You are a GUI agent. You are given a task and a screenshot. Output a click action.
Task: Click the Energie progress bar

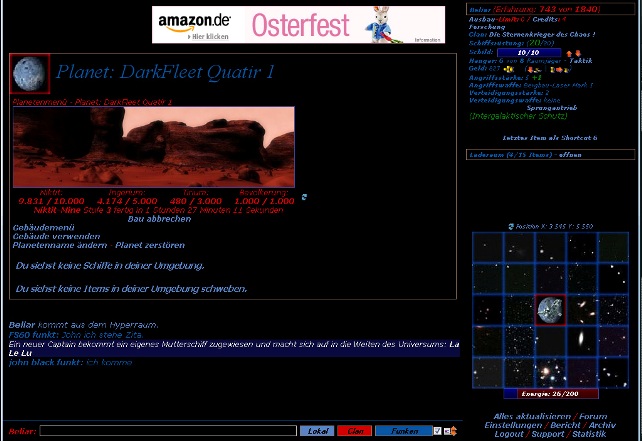pyautogui.click(x=550, y=393)
